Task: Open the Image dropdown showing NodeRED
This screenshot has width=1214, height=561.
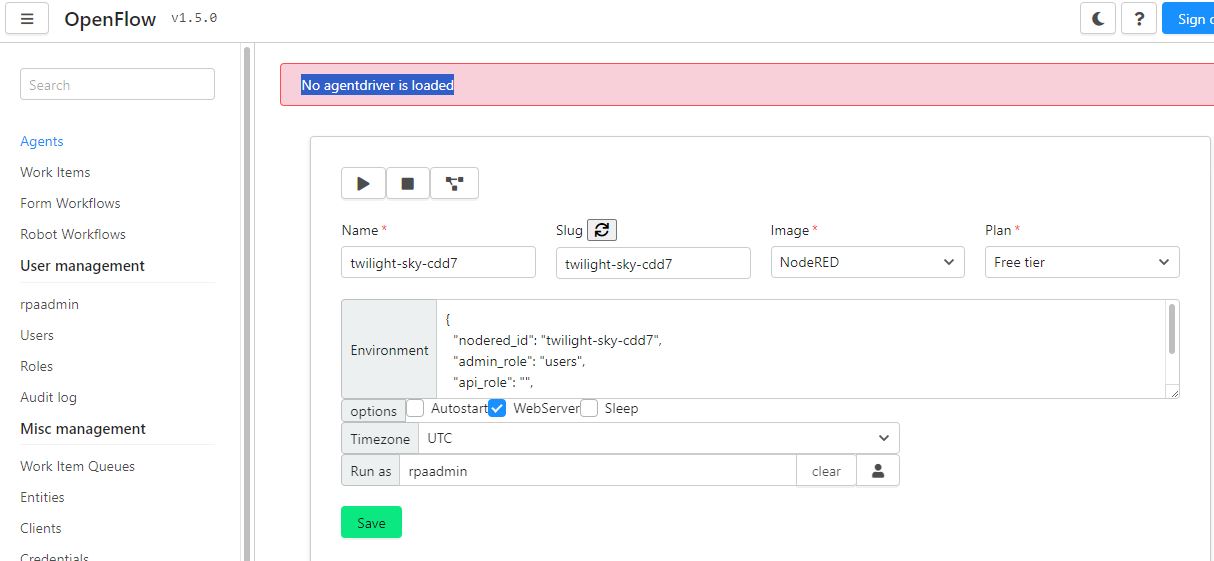Action: [x=868, y=262]
